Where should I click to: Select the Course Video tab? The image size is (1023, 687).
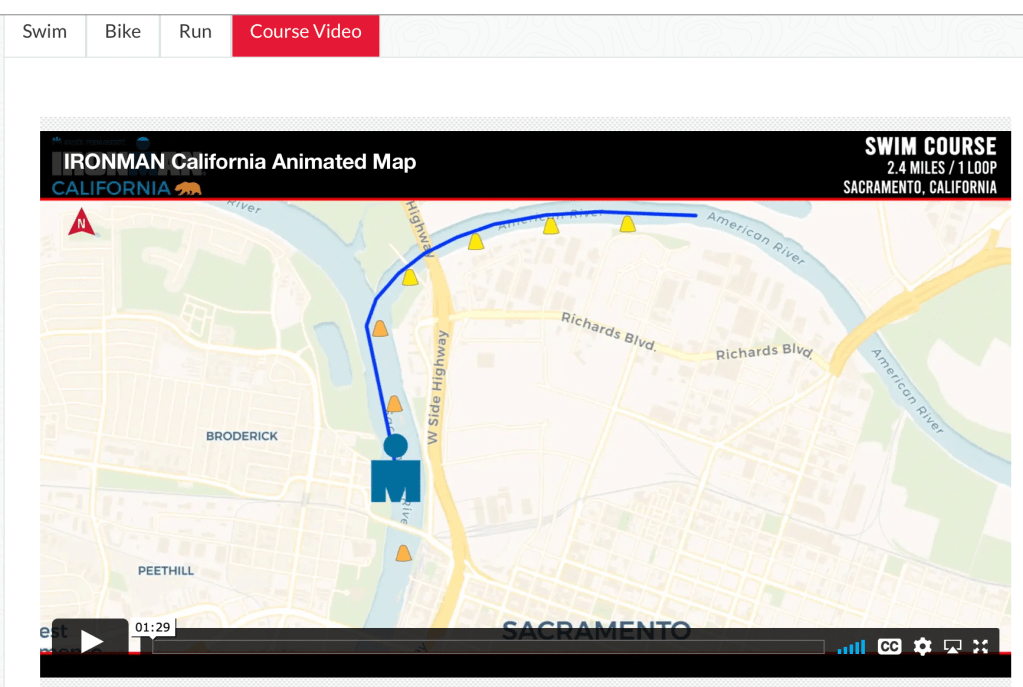point(306,32)
